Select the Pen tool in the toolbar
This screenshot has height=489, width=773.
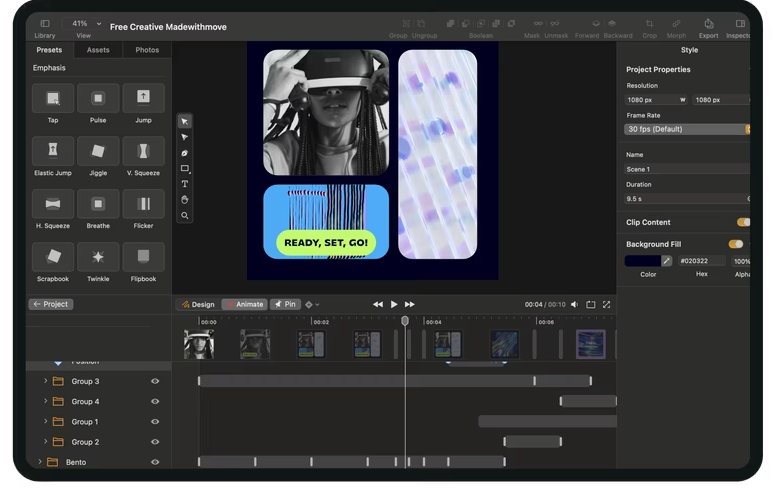point(185,153)
